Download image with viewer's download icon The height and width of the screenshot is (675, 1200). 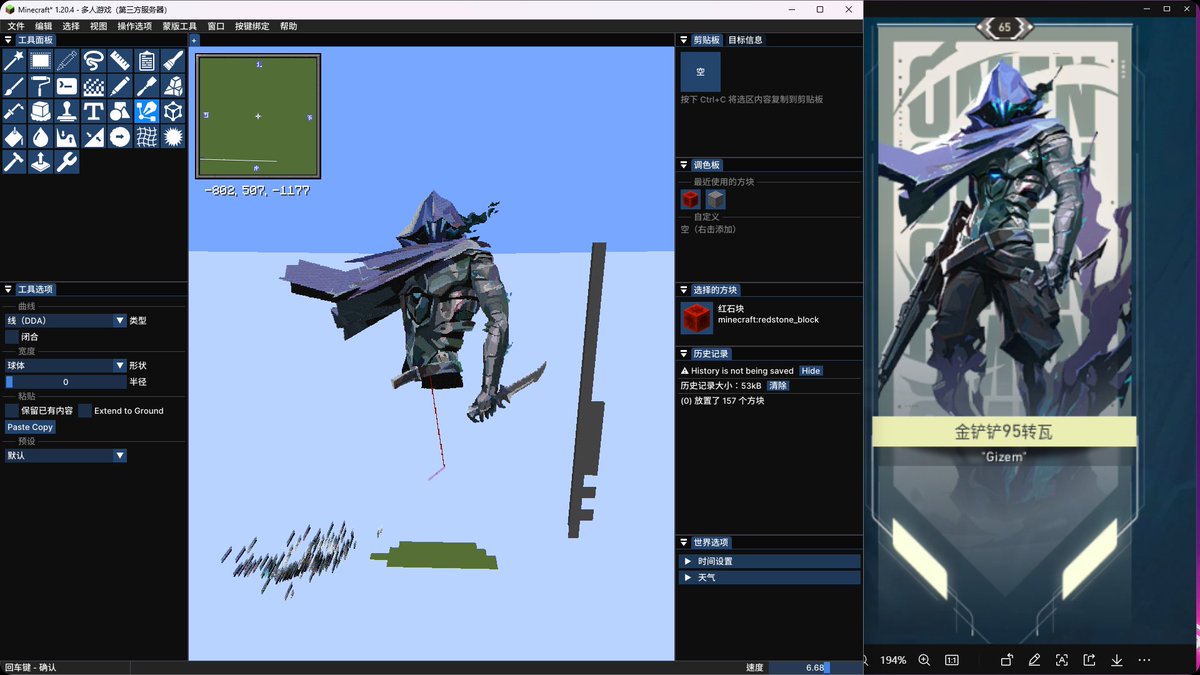[x=1117, y=660]
